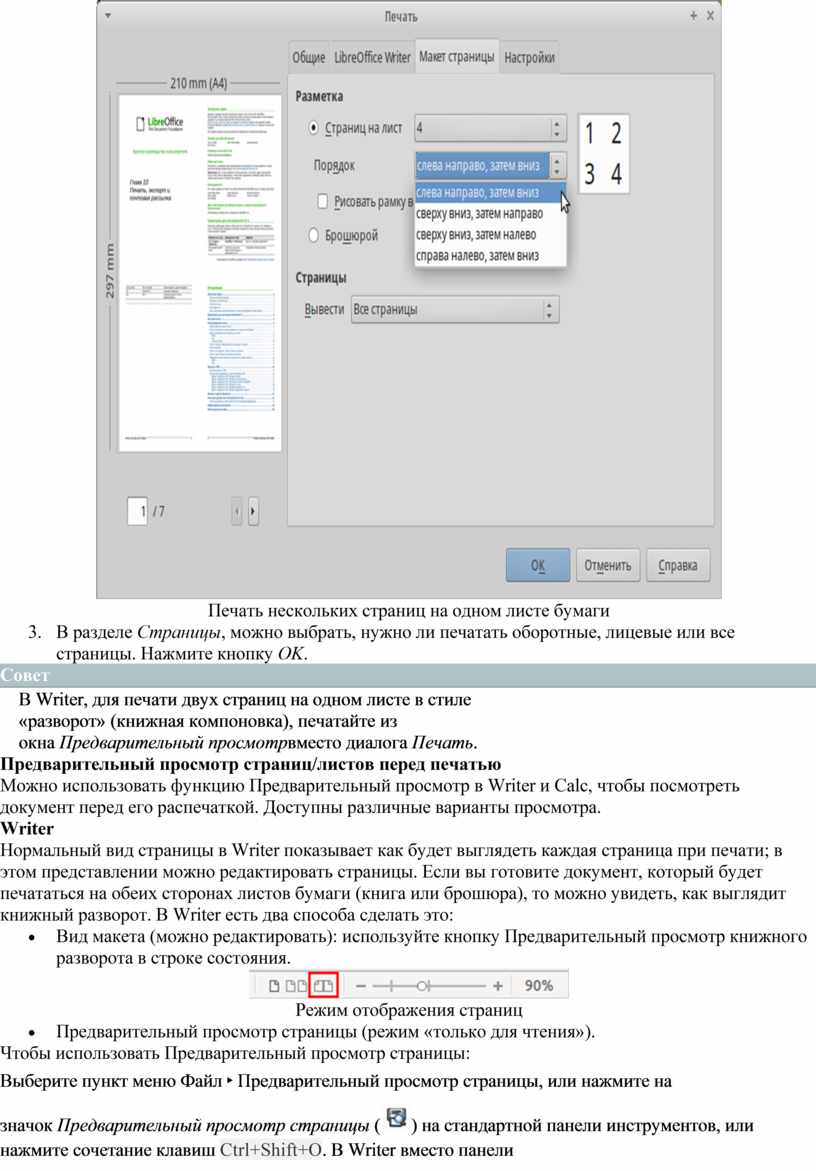
Task: Go to the previous preview page arrow
Action: 237,512
